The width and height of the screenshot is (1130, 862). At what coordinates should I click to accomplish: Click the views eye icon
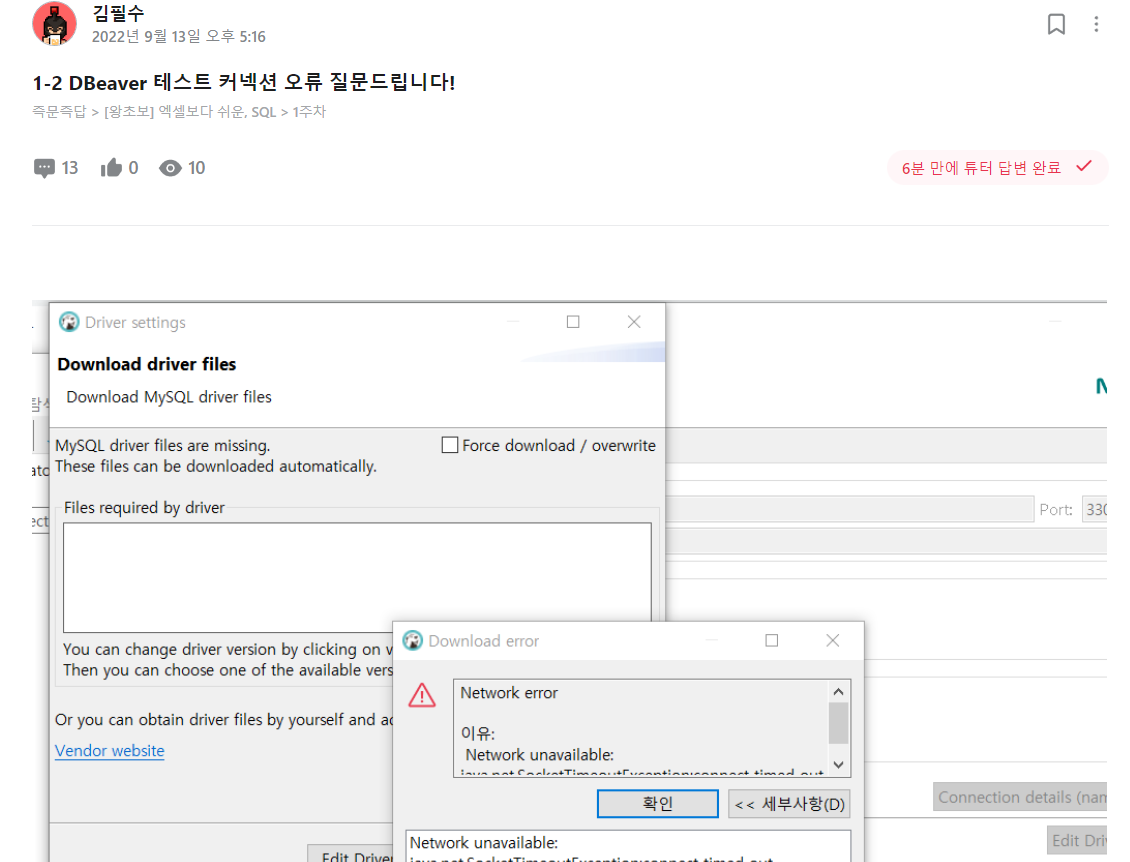coord(170,169)
